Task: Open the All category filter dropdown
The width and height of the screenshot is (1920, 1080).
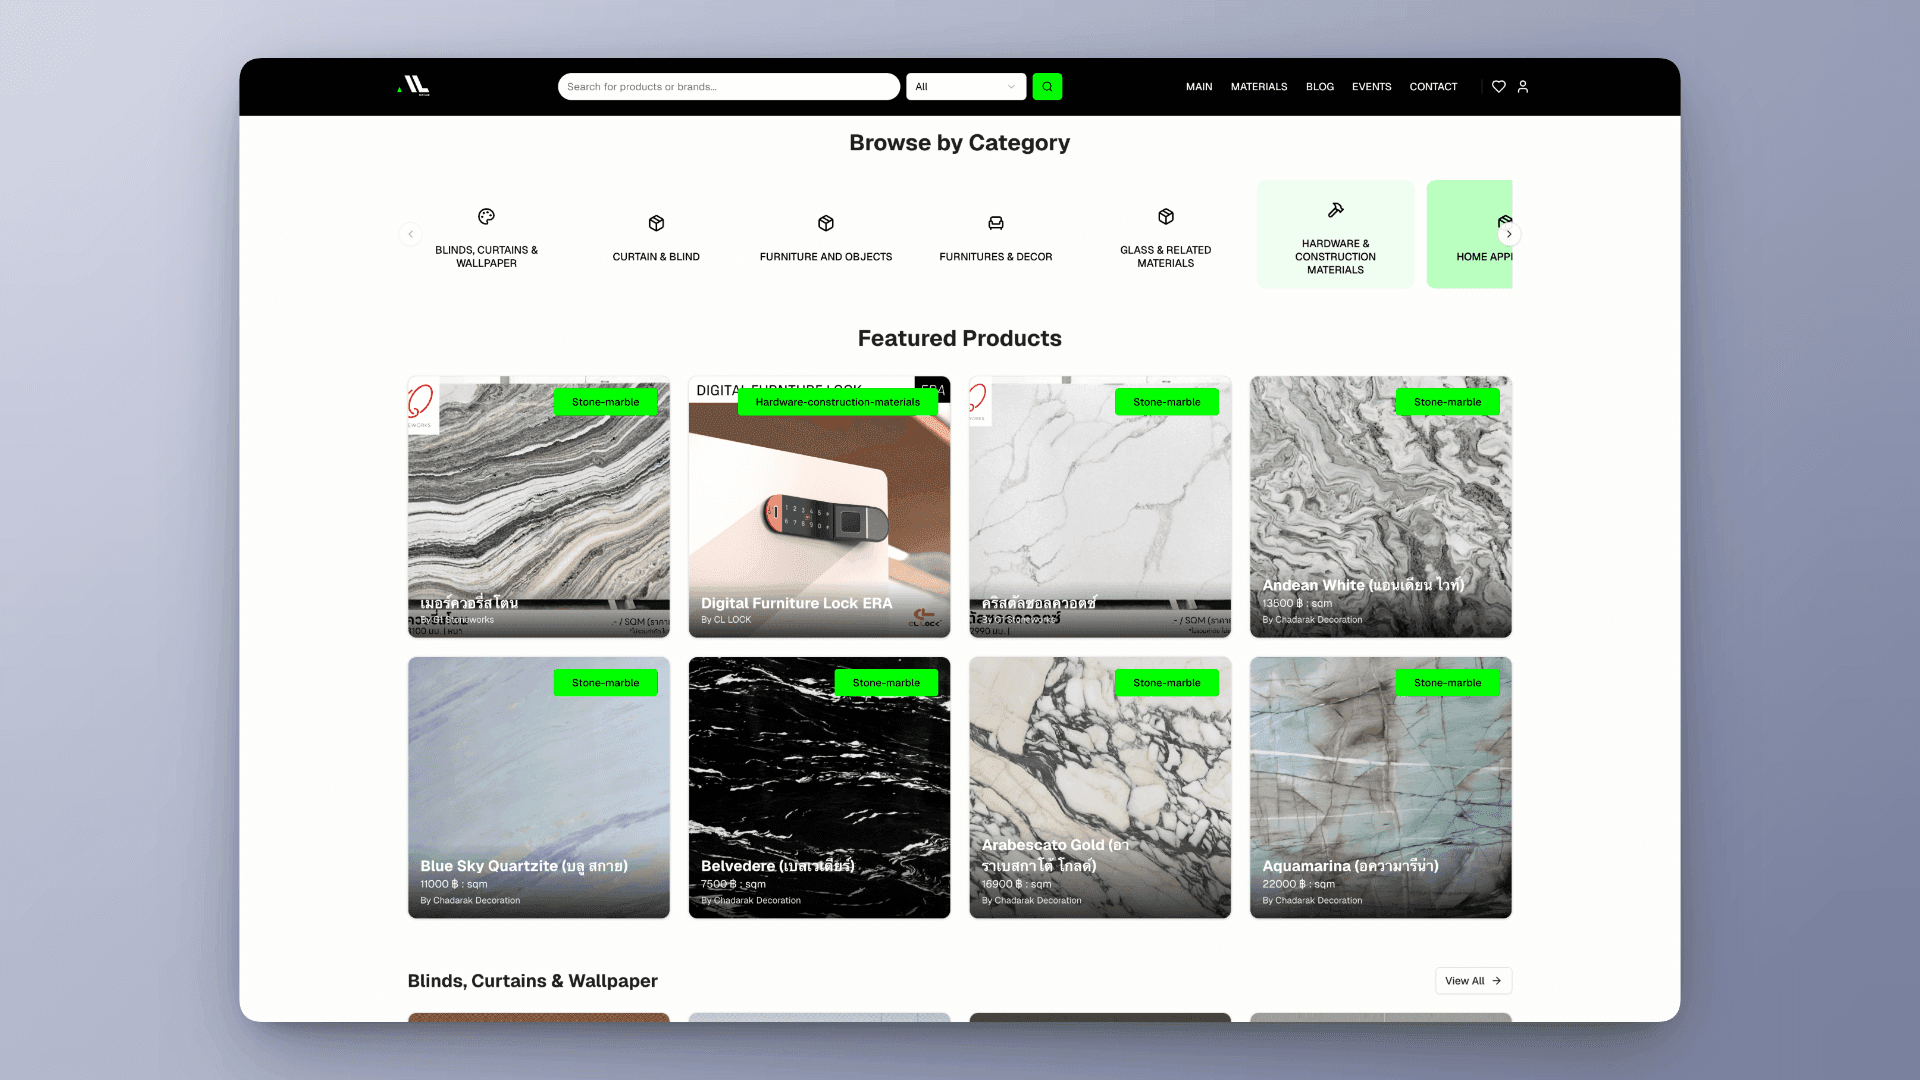Action: pyautogui.click(x=965, y=87)
